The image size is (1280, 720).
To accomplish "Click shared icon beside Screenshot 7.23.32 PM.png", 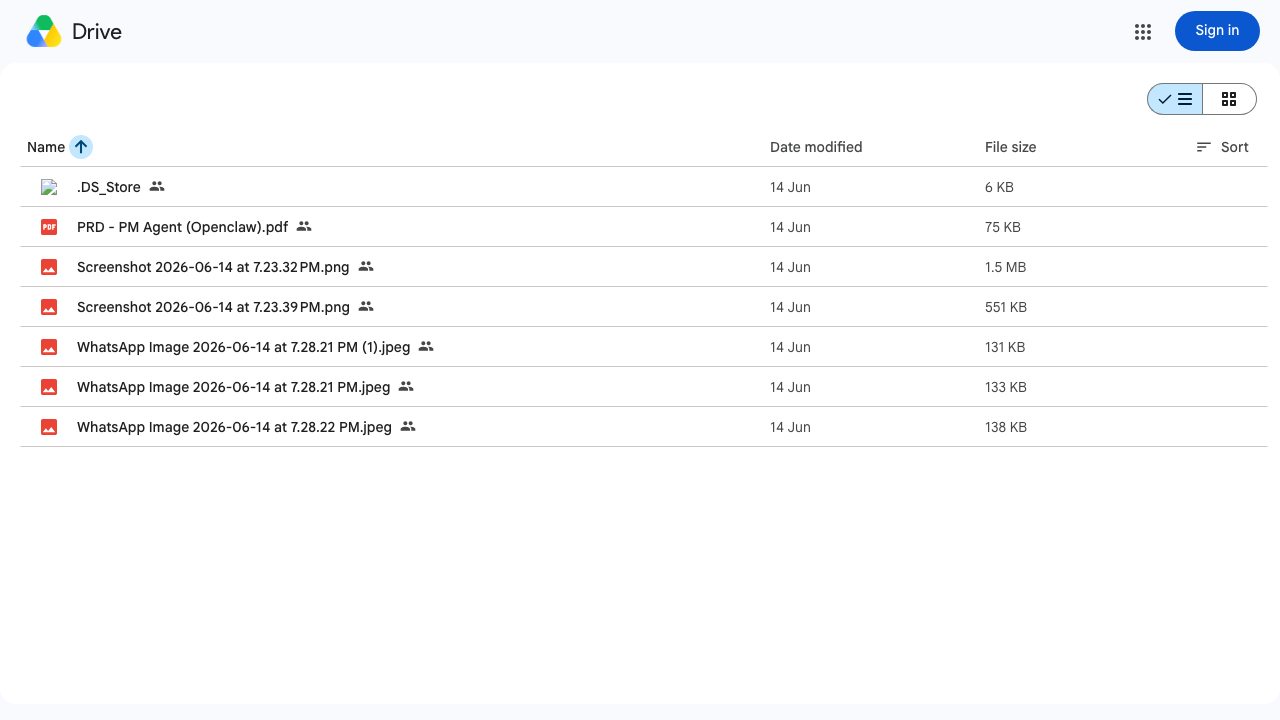I will (x=366, y=266).
